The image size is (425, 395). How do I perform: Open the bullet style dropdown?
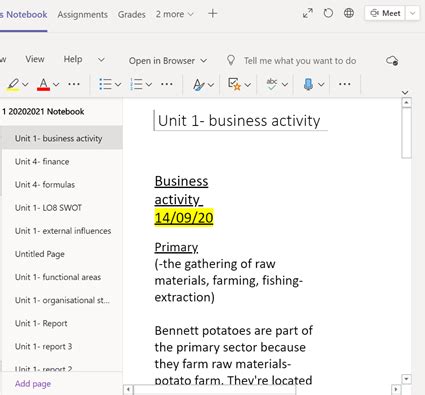coord(118,85)
